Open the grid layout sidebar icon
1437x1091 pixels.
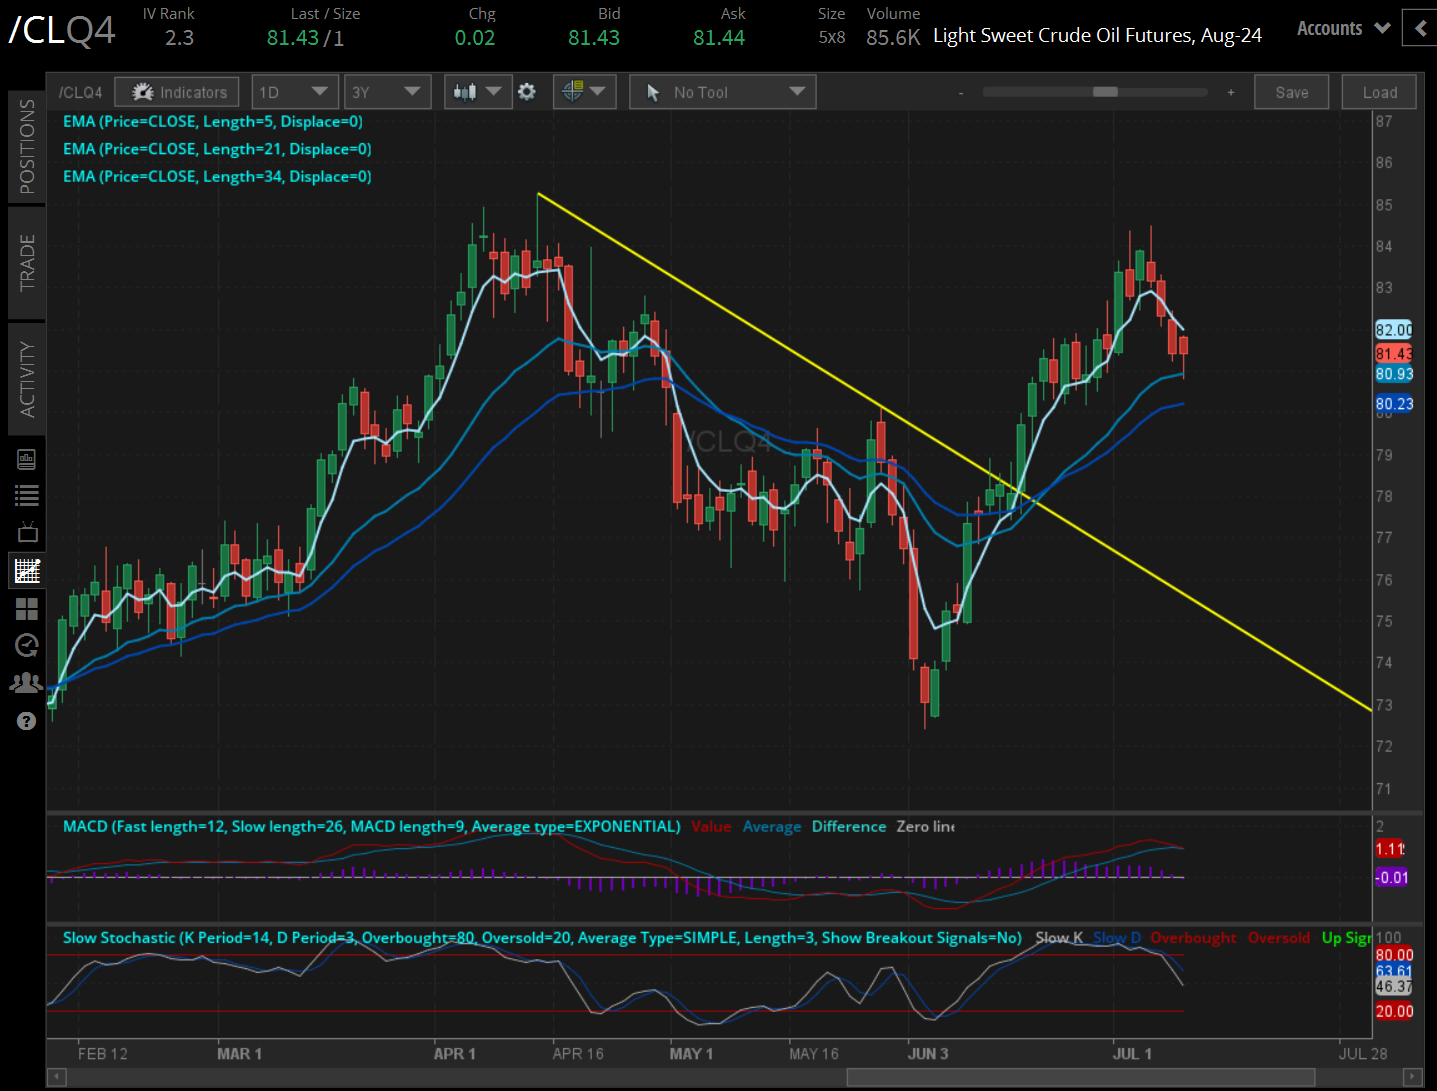click(27, 608)
